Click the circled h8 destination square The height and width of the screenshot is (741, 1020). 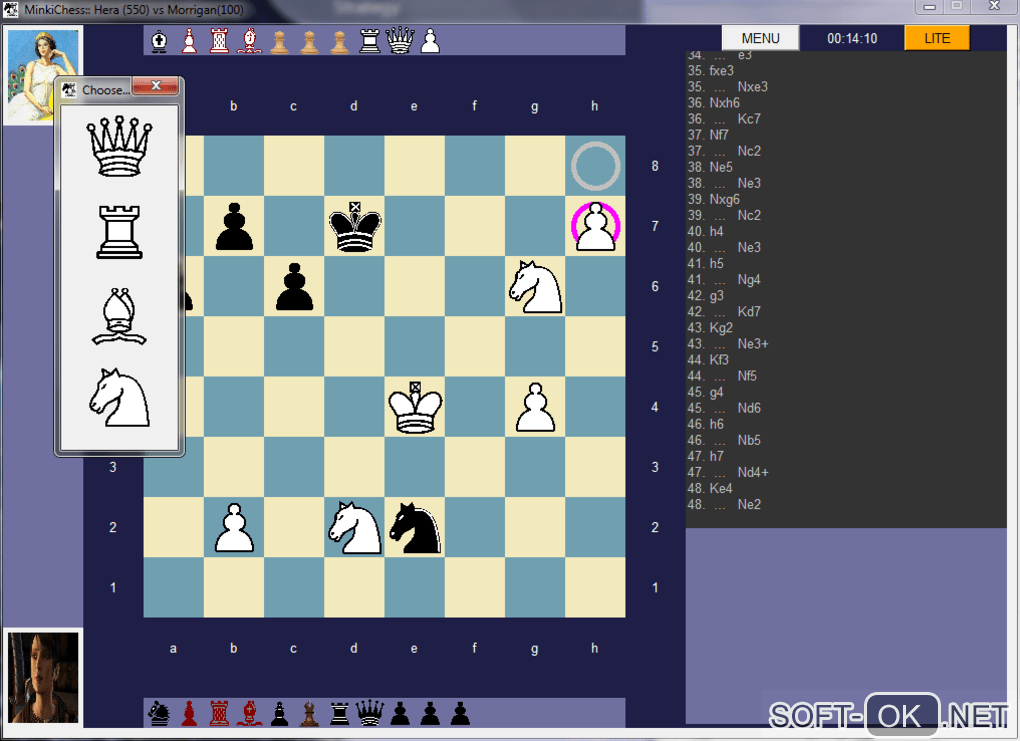click(x=595, y=166)
